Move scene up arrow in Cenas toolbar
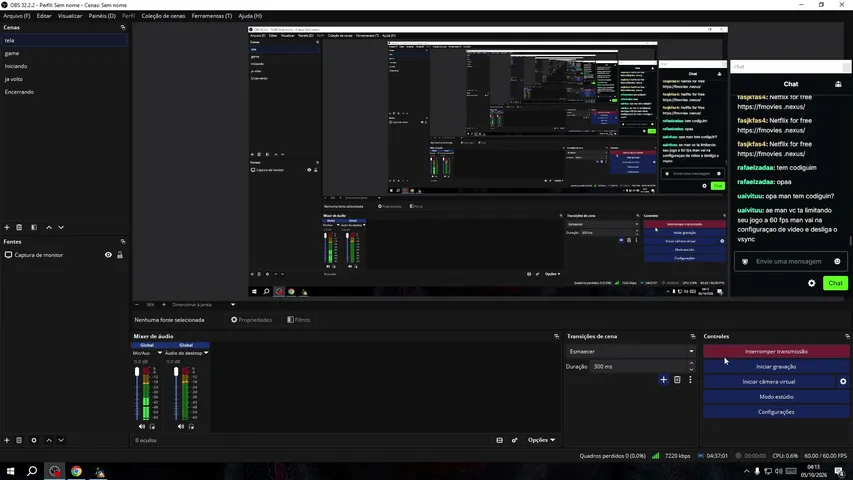Image resolution: width=853 pixels, height=480 pixels. tap(49, 227)
